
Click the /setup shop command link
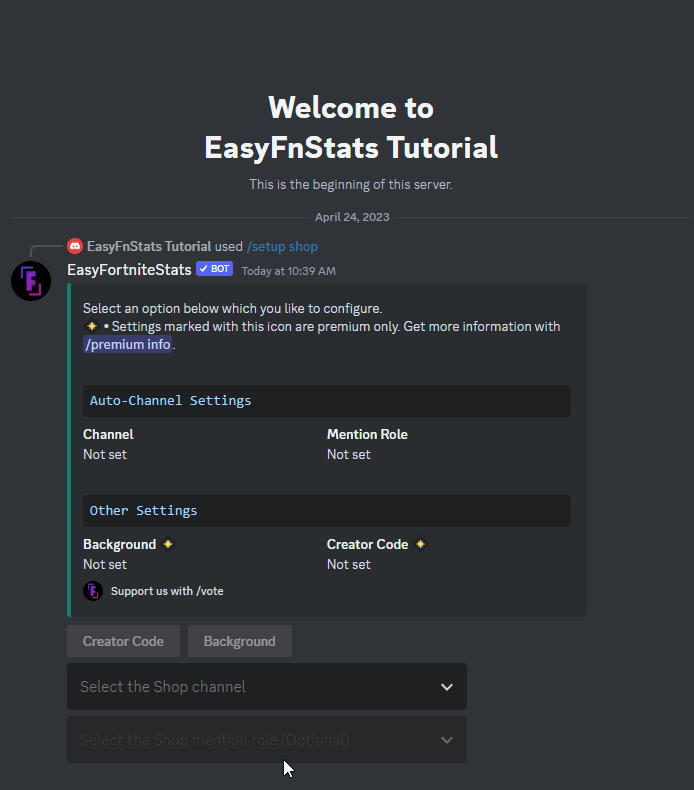[x=282, y=246]
